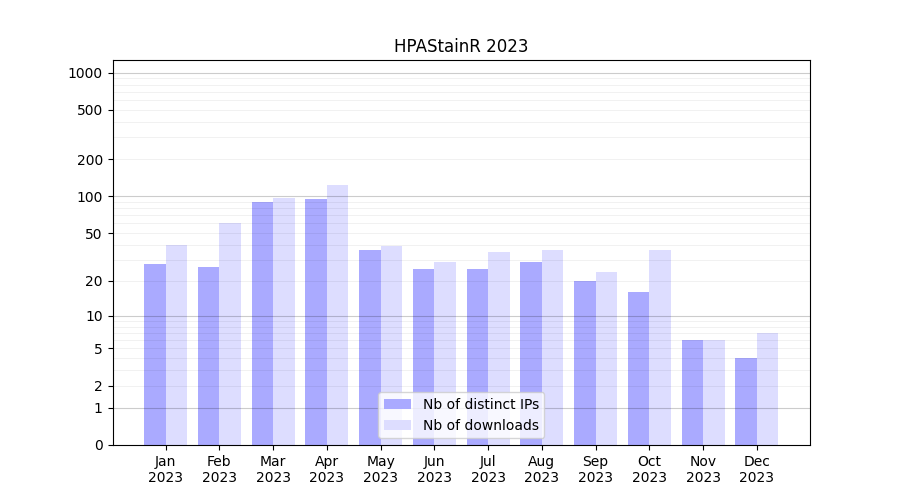Click the 100 y-axis tick label
The image size is (900, 500).
click(90, 197)
